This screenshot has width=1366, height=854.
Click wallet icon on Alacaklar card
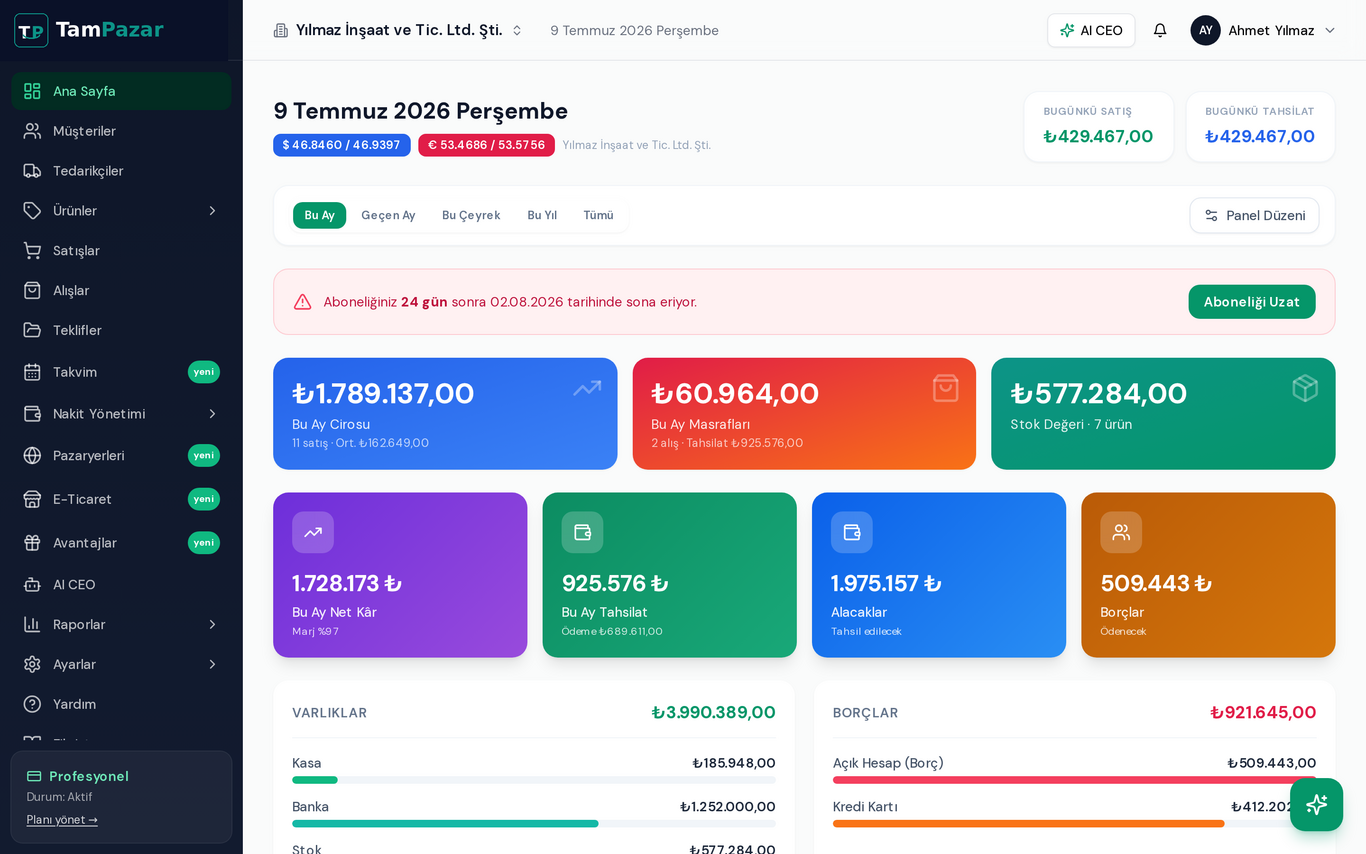852,532
